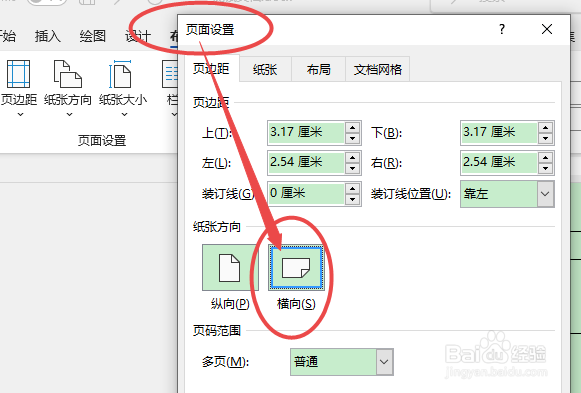Increase the 上 margin with up arrow
Image resolution: width=581 pixels, height=393 pixels.
tap(352, 127)
